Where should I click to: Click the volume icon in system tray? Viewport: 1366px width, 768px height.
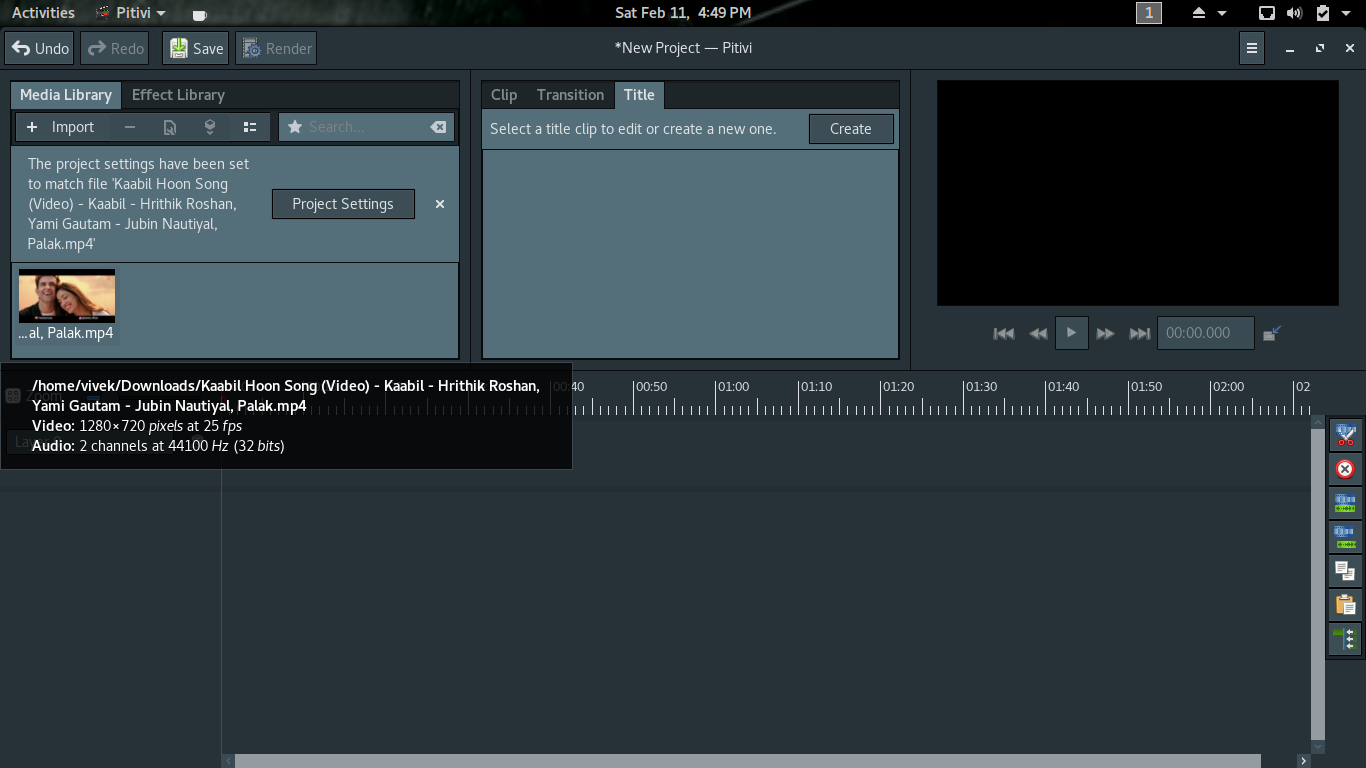pyautogui.click(x=1294, y=13)
